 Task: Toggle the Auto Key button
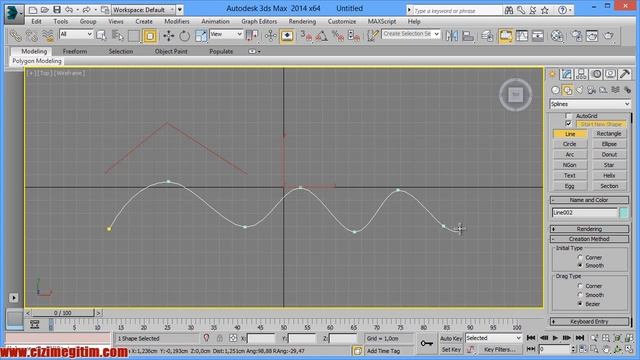coord(451,338)
